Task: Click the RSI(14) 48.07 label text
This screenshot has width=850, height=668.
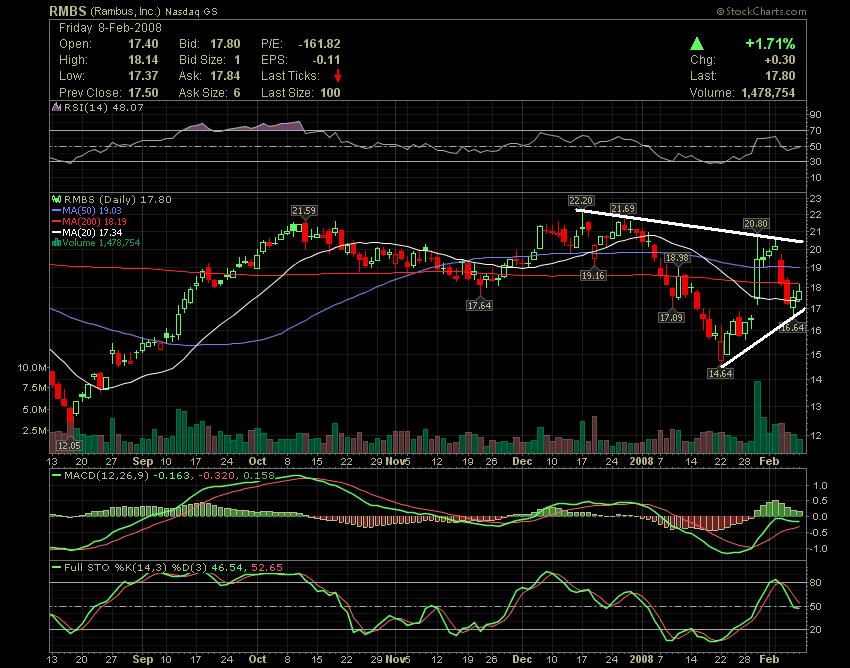Action: (104, 107)
